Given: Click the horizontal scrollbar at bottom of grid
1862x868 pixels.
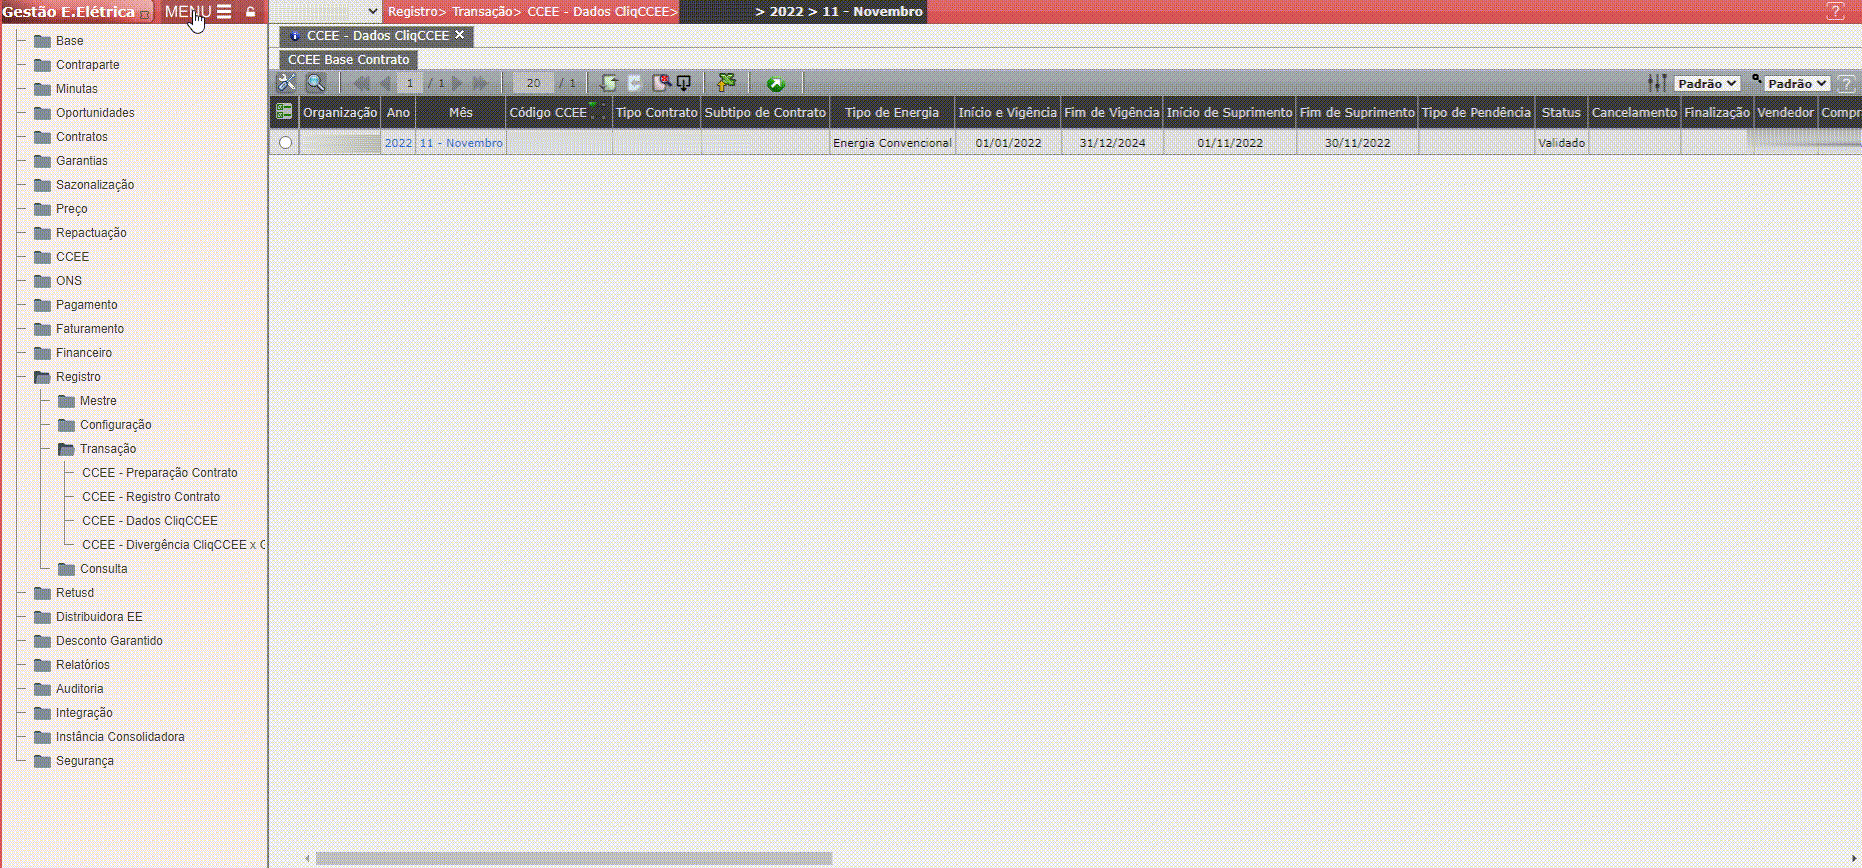Looking at the screenshot, I should pos(573,858).
